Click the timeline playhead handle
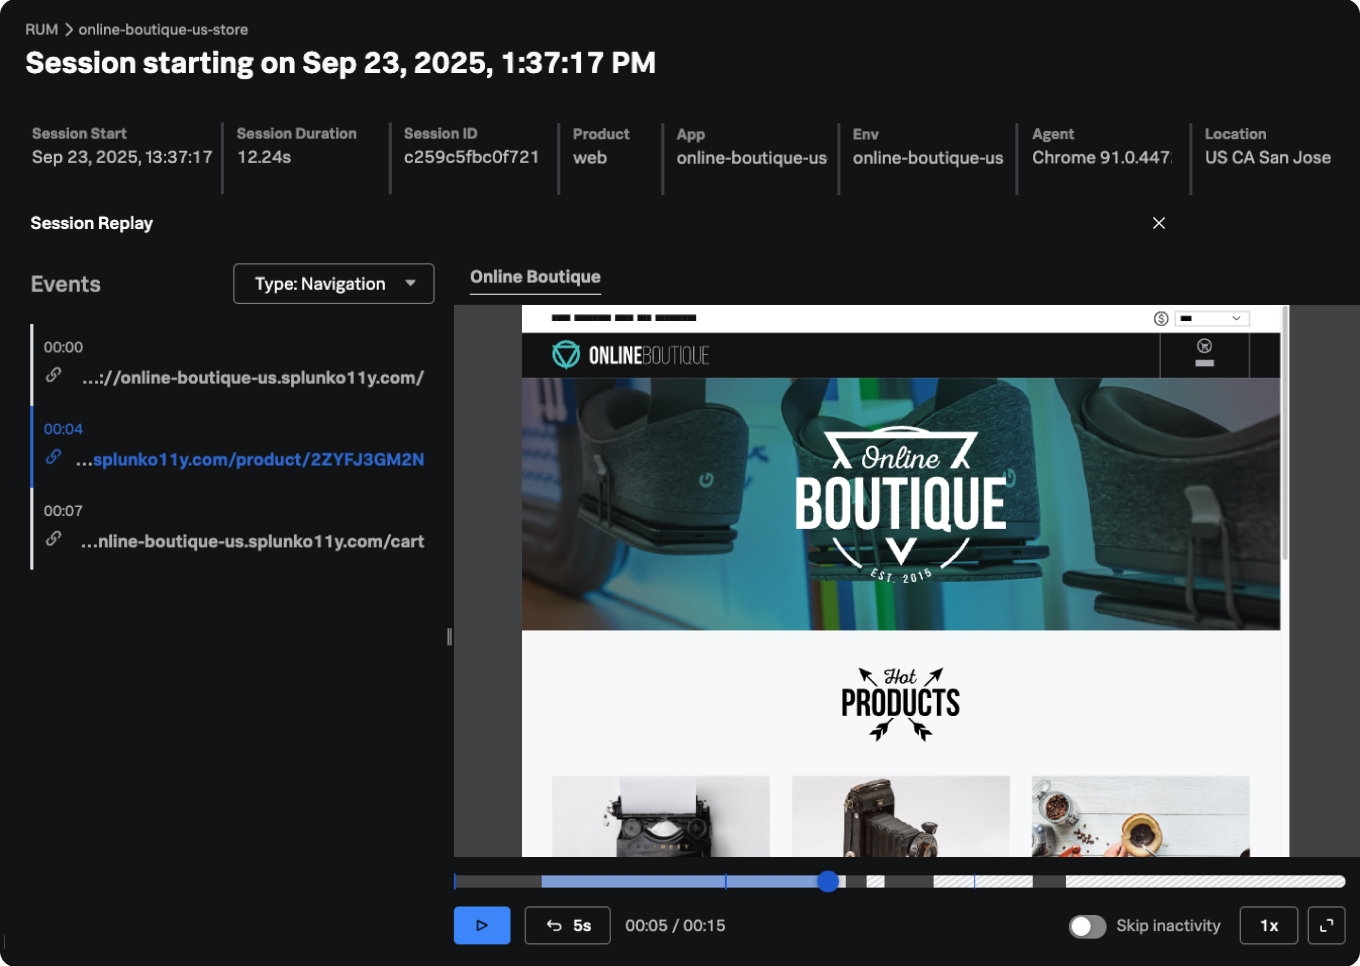This screenshot has height=966, width=1360. pos(828,881)
